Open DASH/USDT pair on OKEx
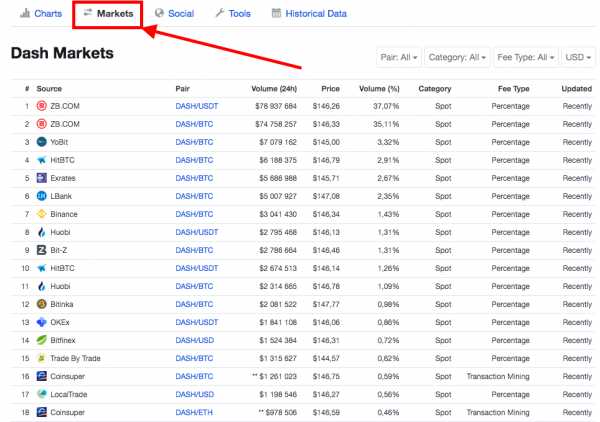This screenshot has height=422, width=600. tap(197, 322)
